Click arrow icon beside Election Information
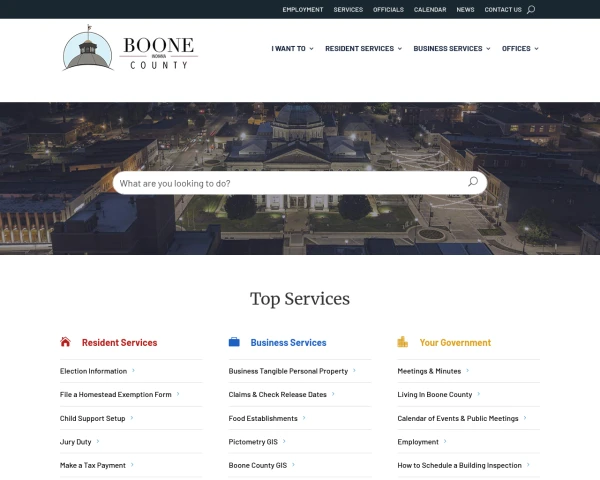 pos(134,371)
